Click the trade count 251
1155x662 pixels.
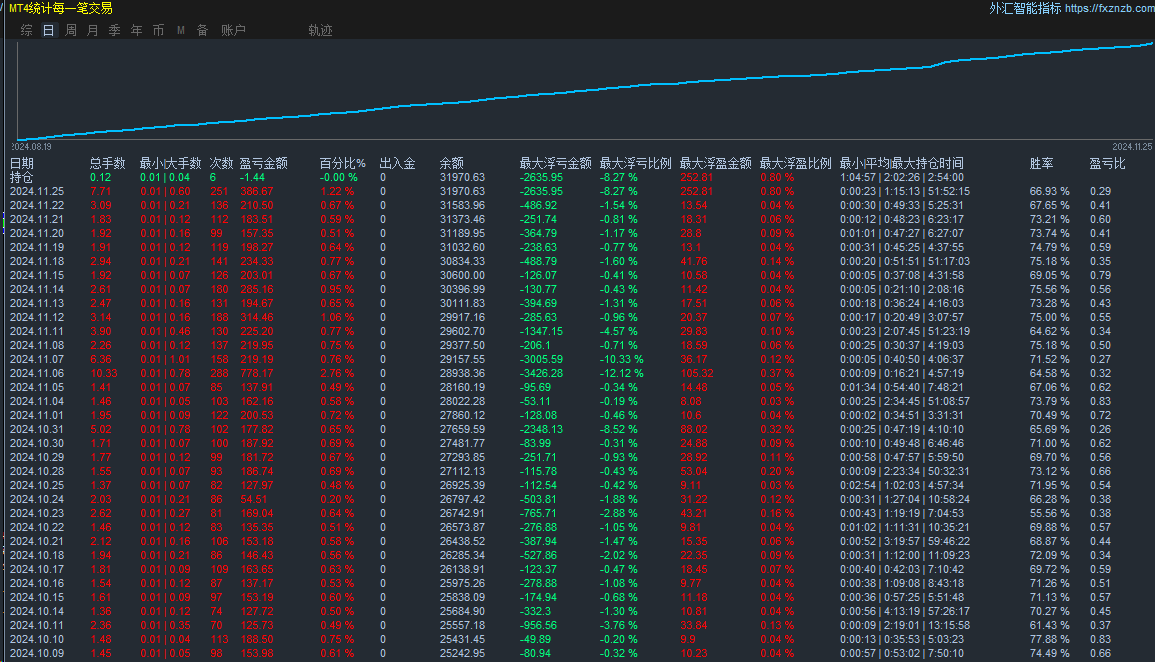[x=220, y=191]
